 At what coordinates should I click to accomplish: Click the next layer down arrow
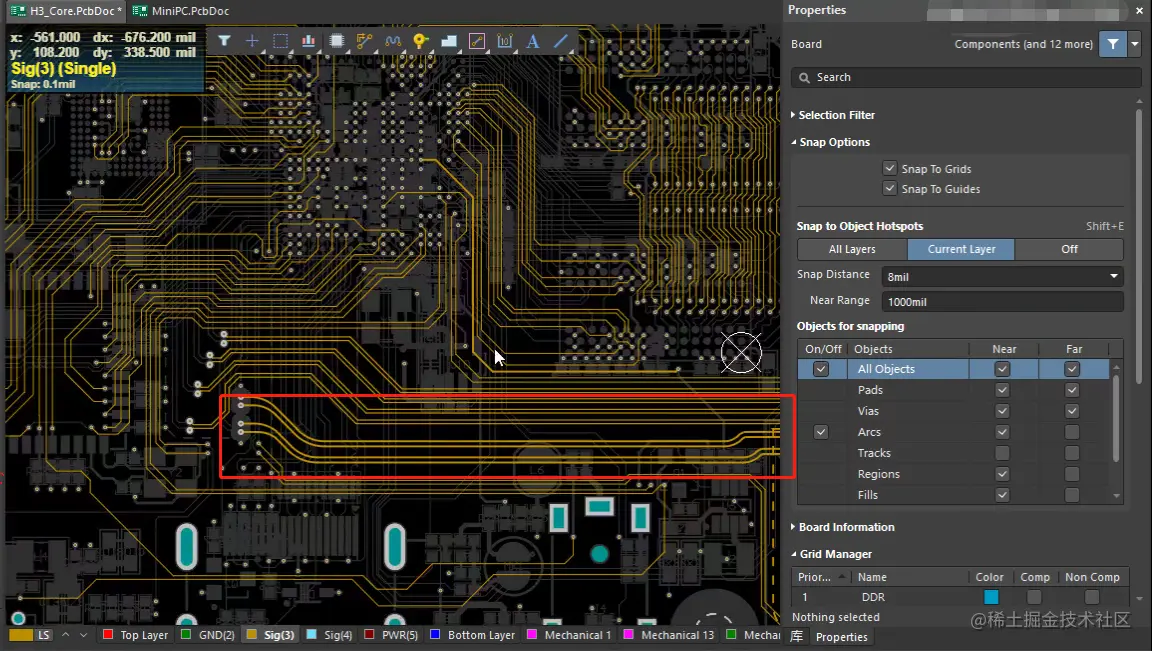83,635
